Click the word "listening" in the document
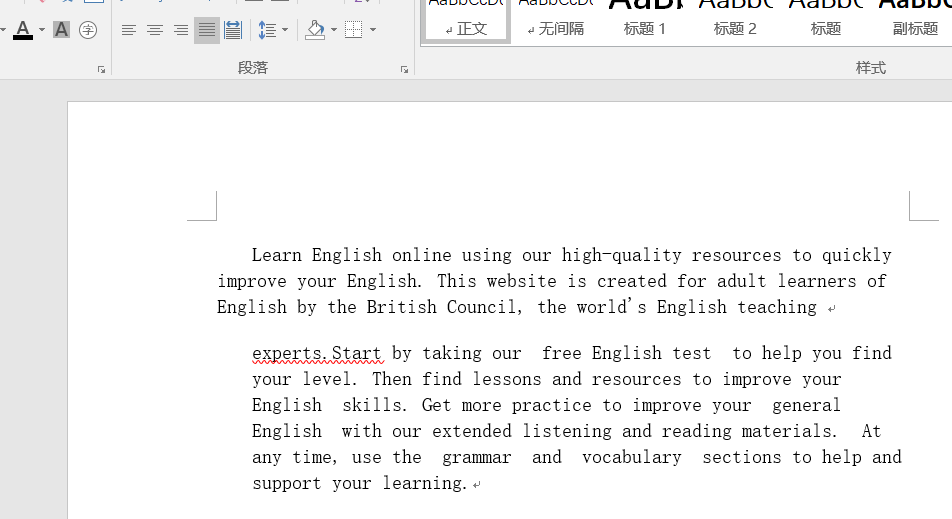The width and height of the screenshot is (952, 519). pyautogui.click(x=567, y=431)
